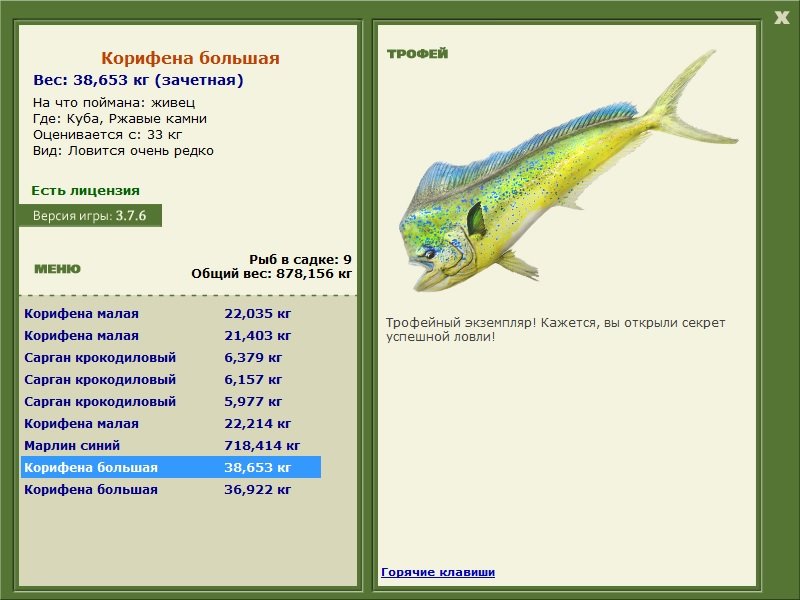The width and height of the screenshot is (800, 600).
Task: Click the Трофейный экземпляр description text
Action: 555,330
